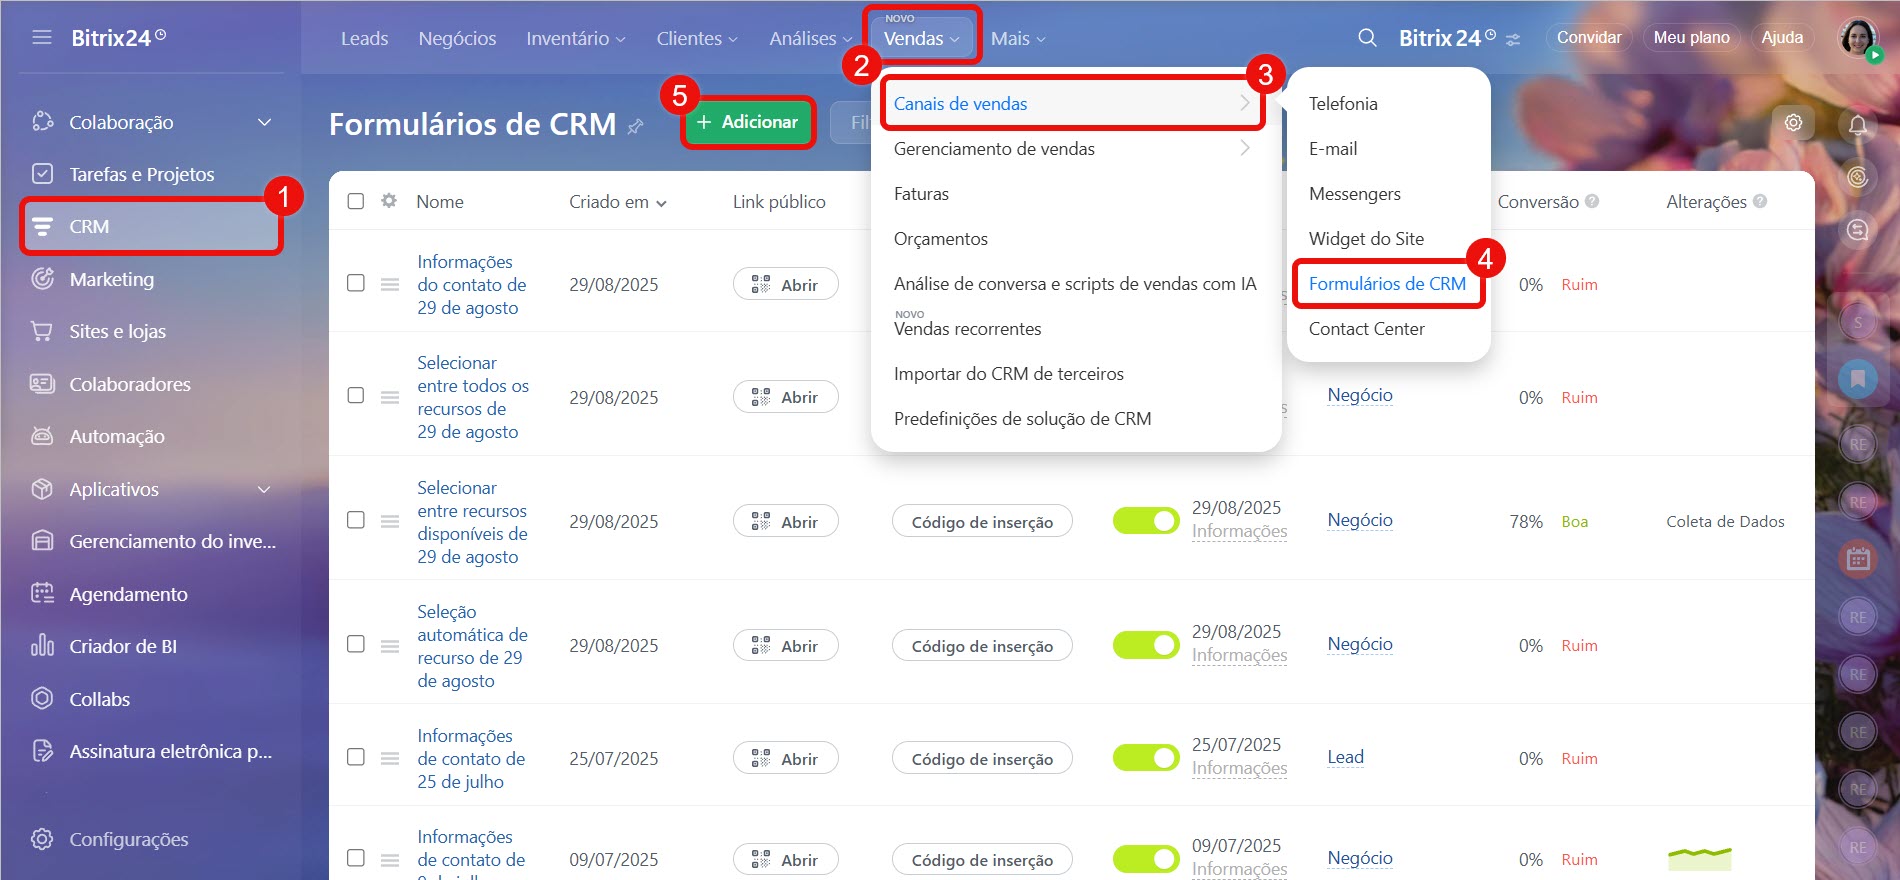This screenshot has height=880, width=1900.
Task: Check 'Informações do contato de 29 de agosto' row
Action: pyautogui.click(x=356, y=283)
